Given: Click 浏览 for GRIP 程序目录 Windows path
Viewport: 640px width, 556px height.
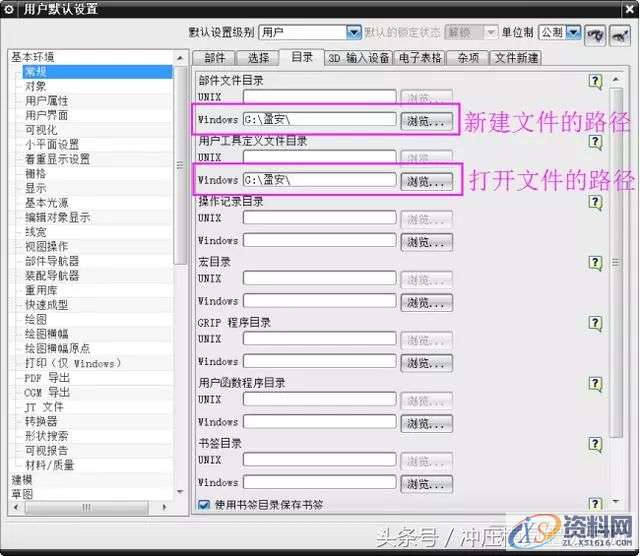Looking at the screenshot, I should [427, 363].
